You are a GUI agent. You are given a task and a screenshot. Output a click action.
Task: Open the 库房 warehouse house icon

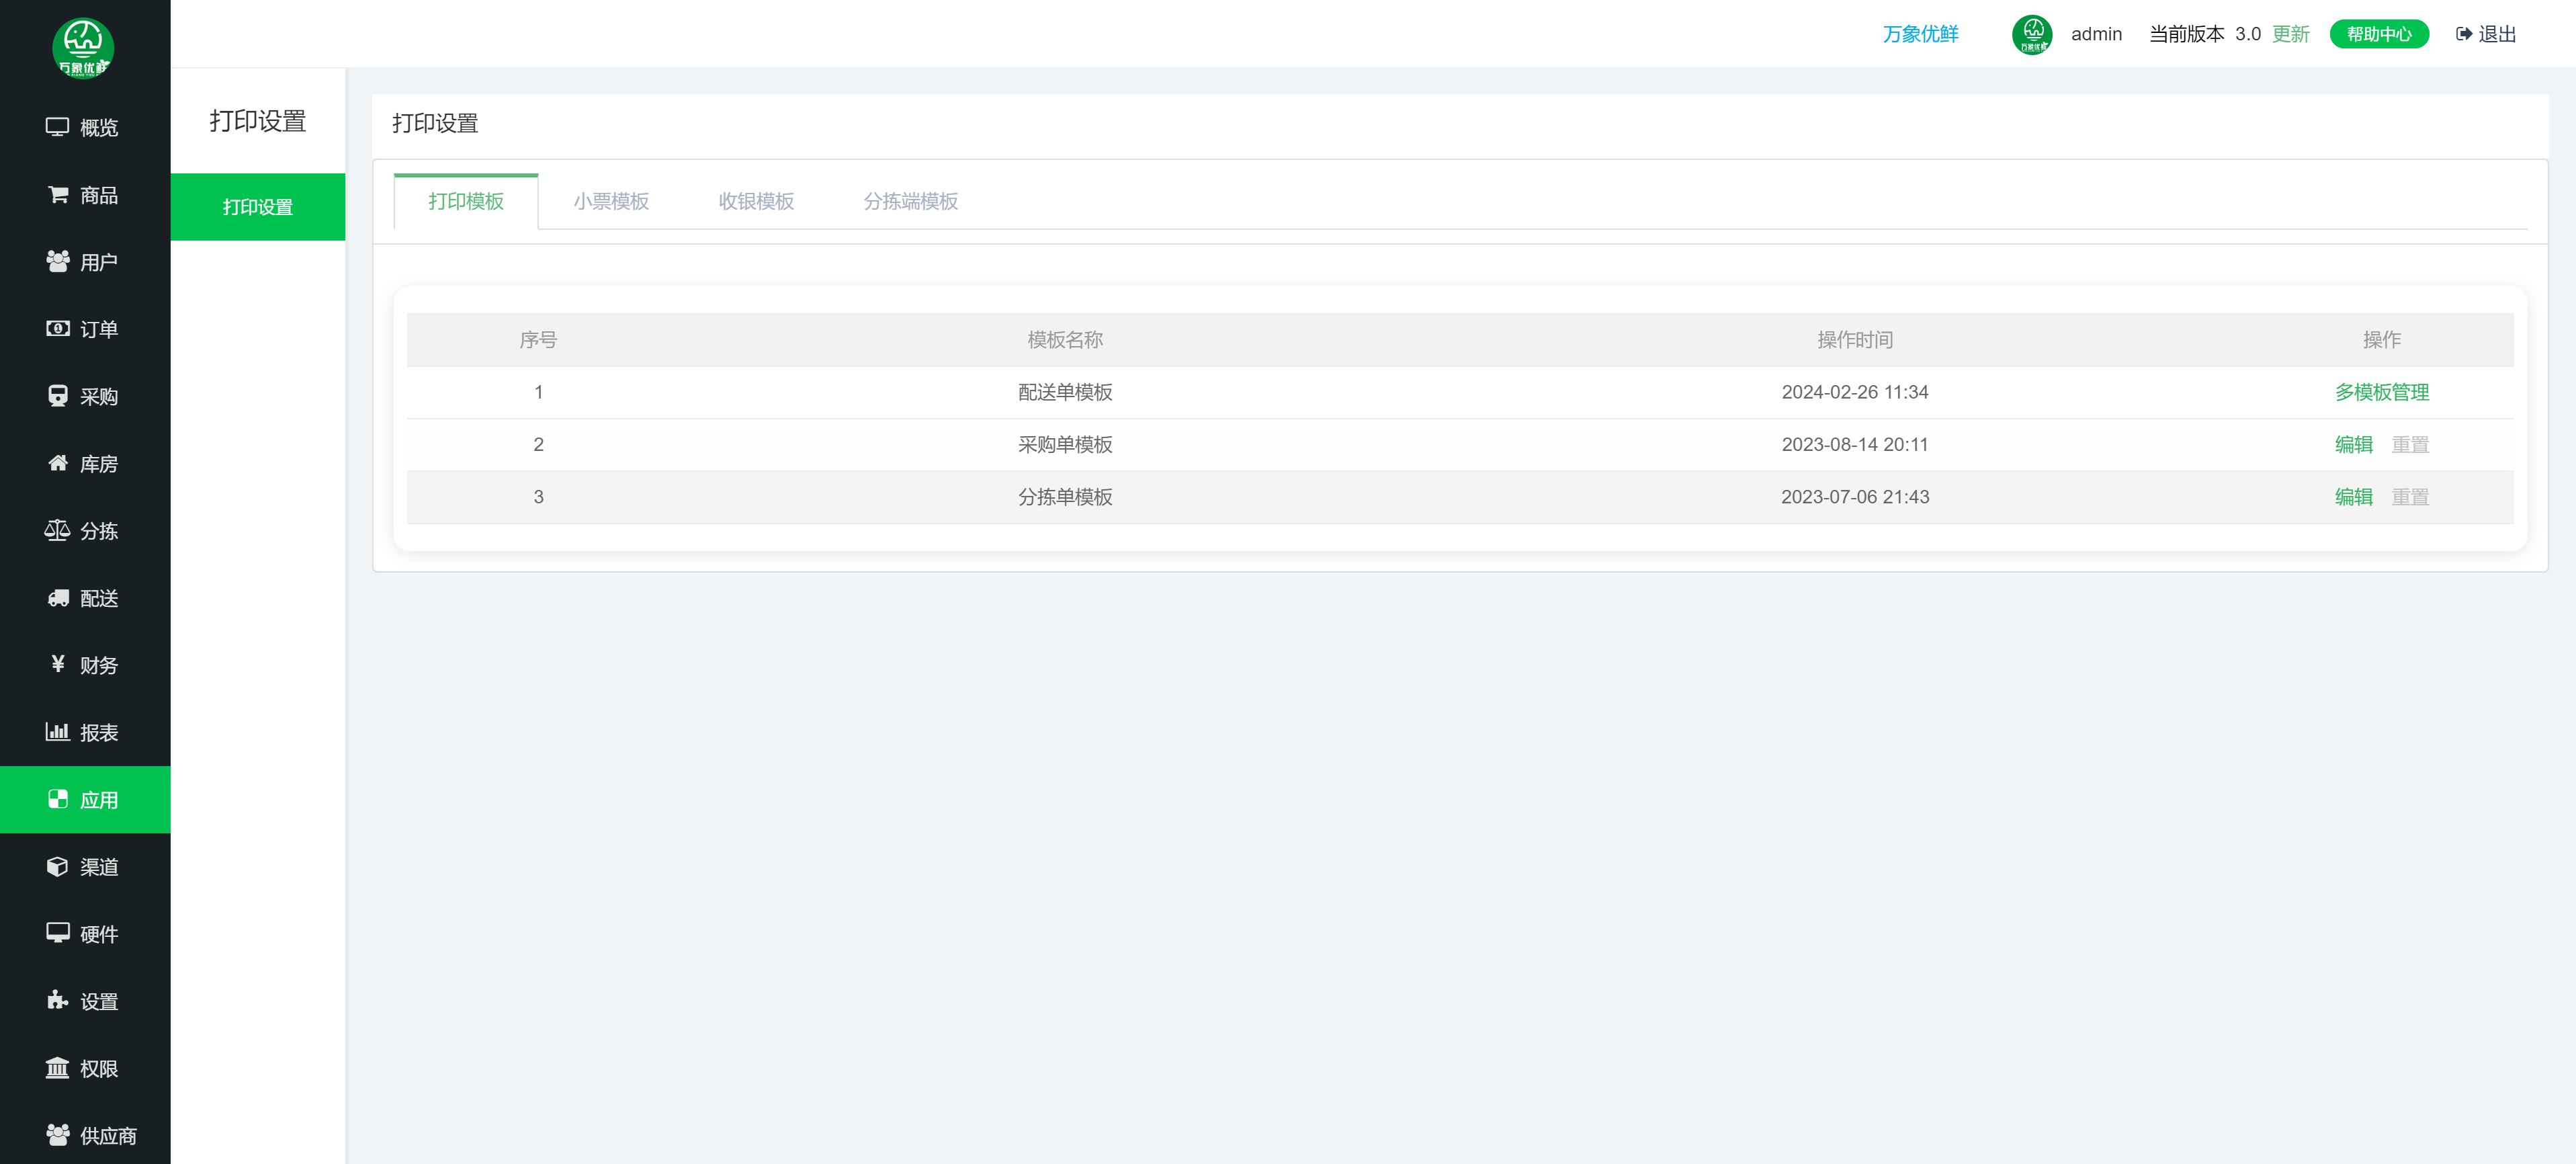(x=58, y=463)
